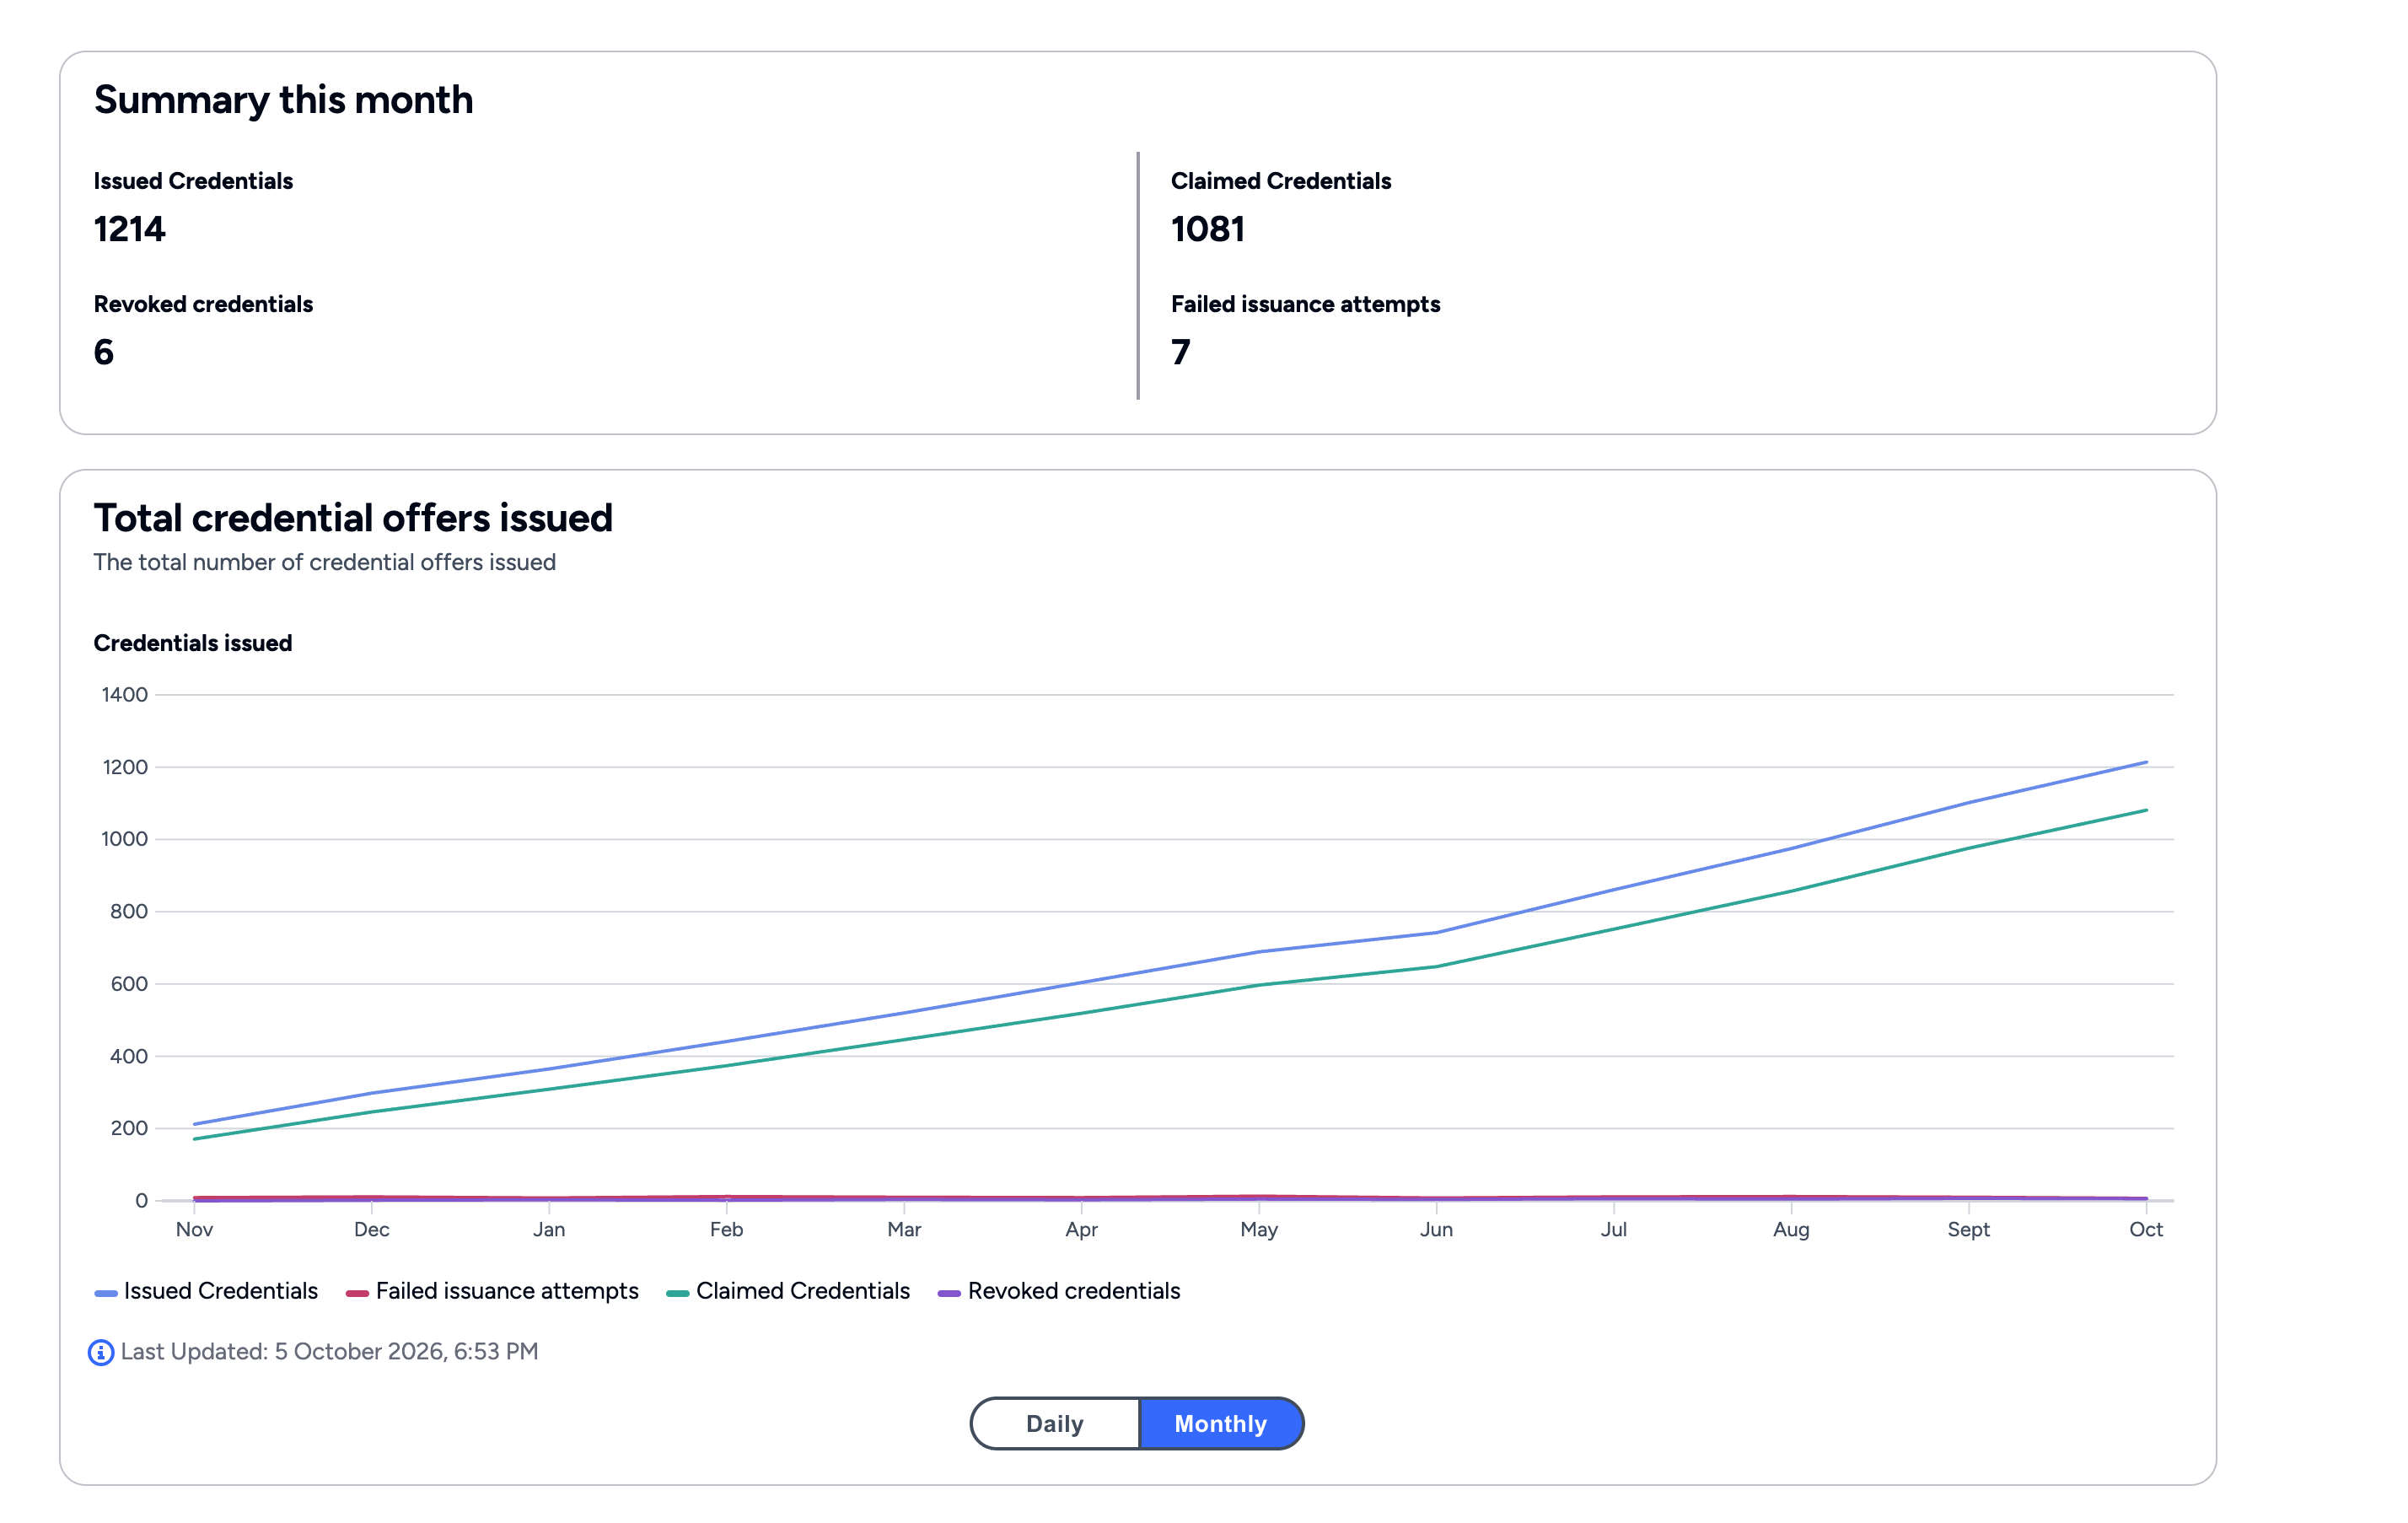2408x1523 pixels.
Task: Click the chart subtitle about offers issued
Action: click(x=325, y=562)
